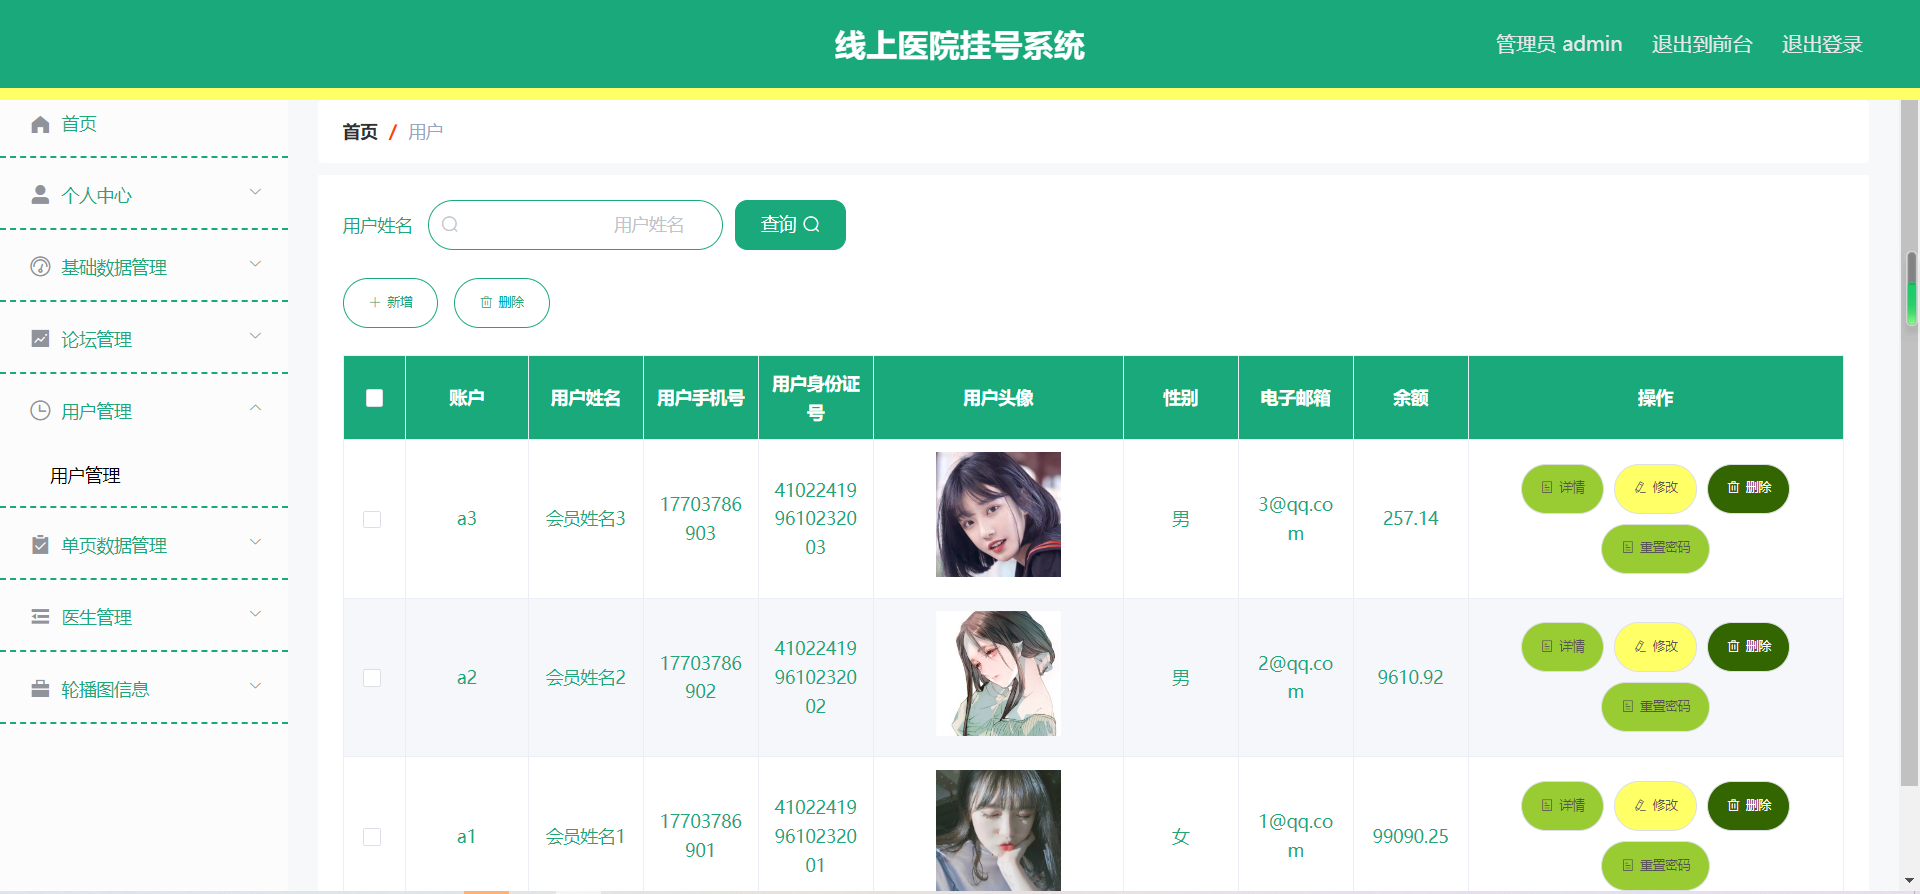This screenshot has width=1920, height=894.
Task: Open 个人中心 sidebar menu
Action: tap(144, 195)
